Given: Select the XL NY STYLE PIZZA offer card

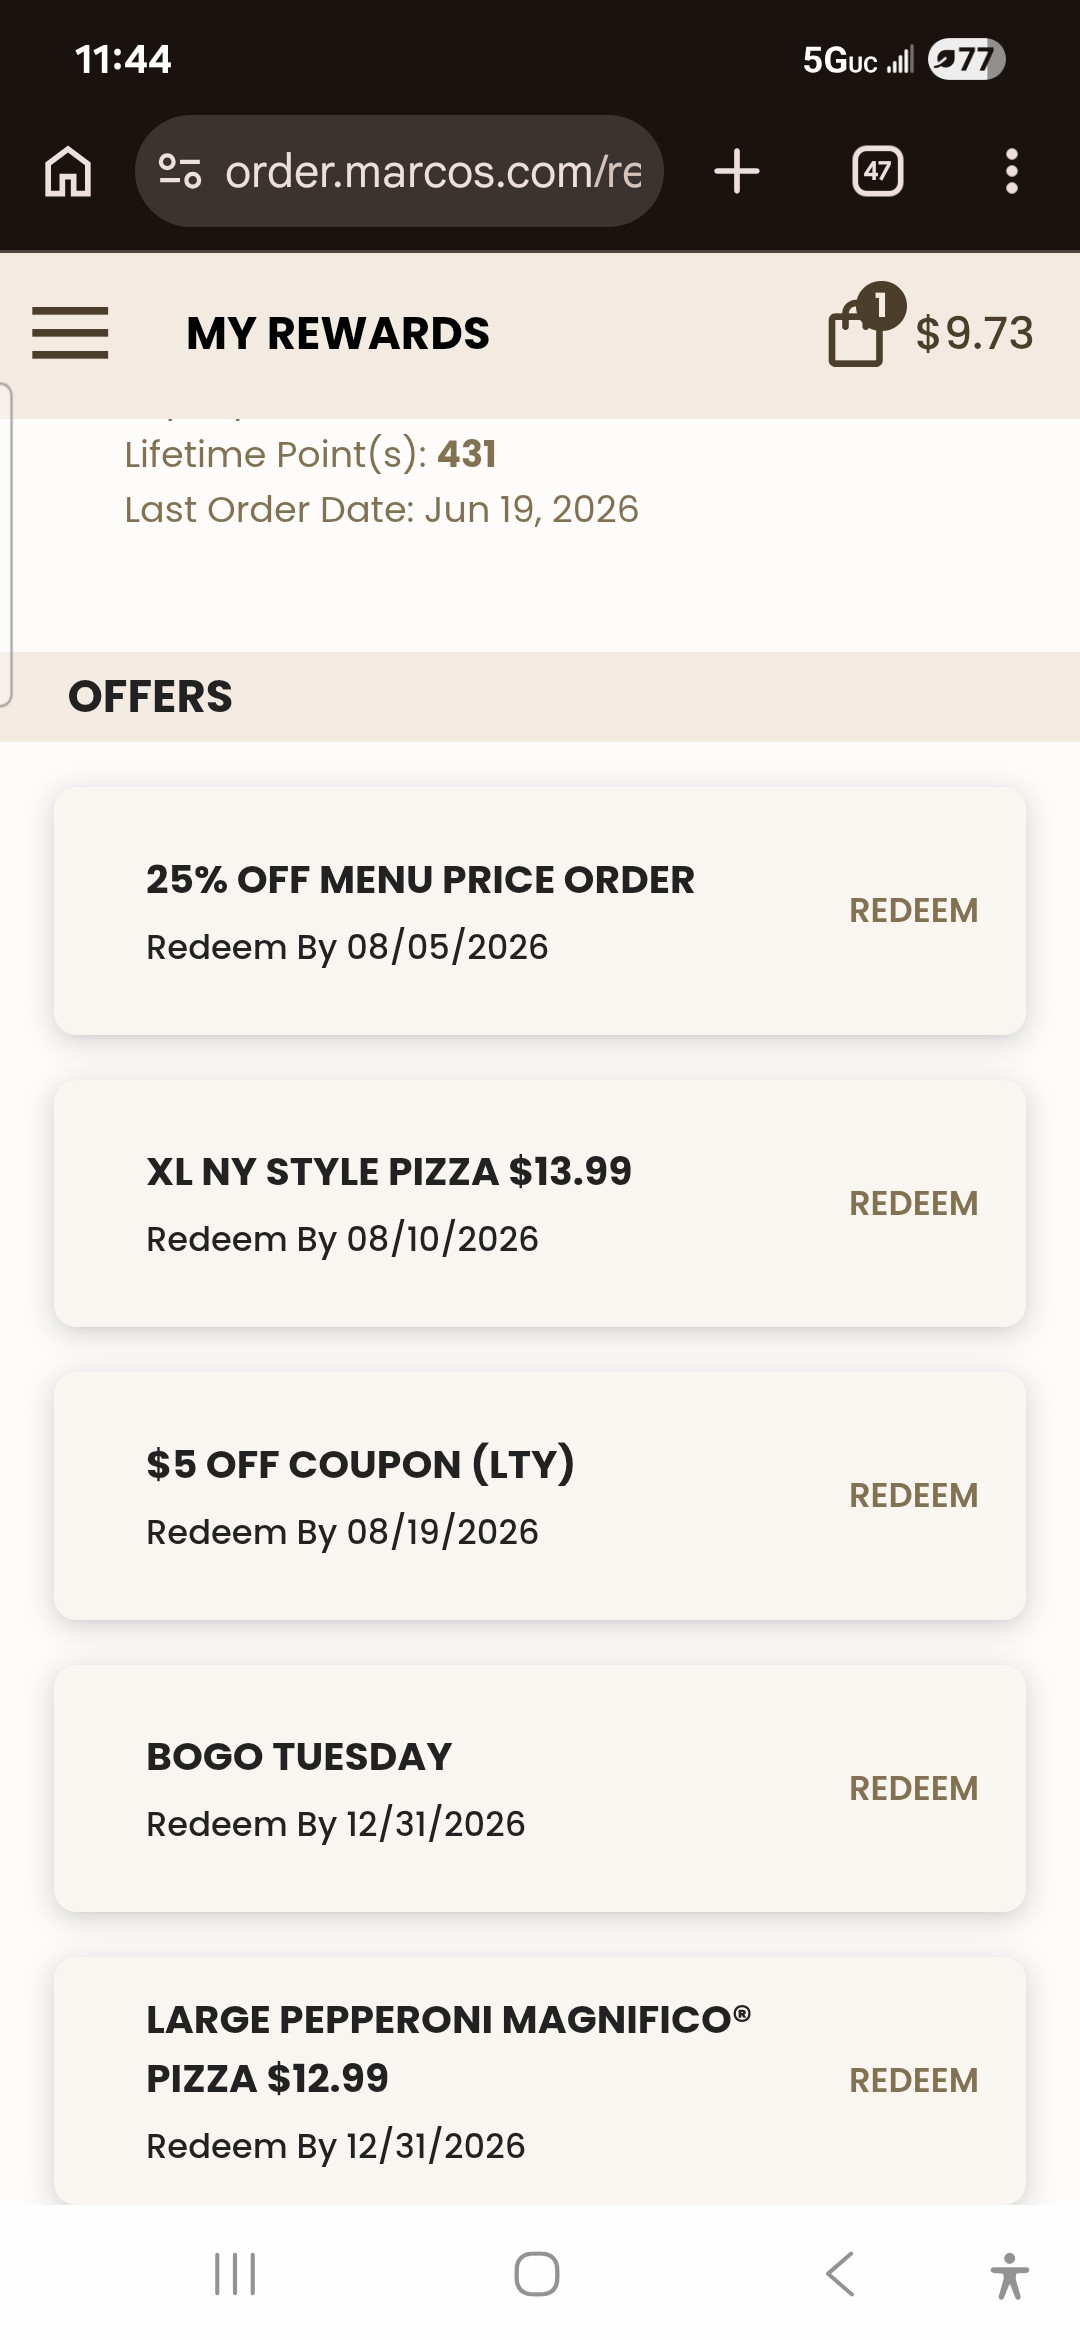Looking at the screenshot, I should (x=540, y=1204).
